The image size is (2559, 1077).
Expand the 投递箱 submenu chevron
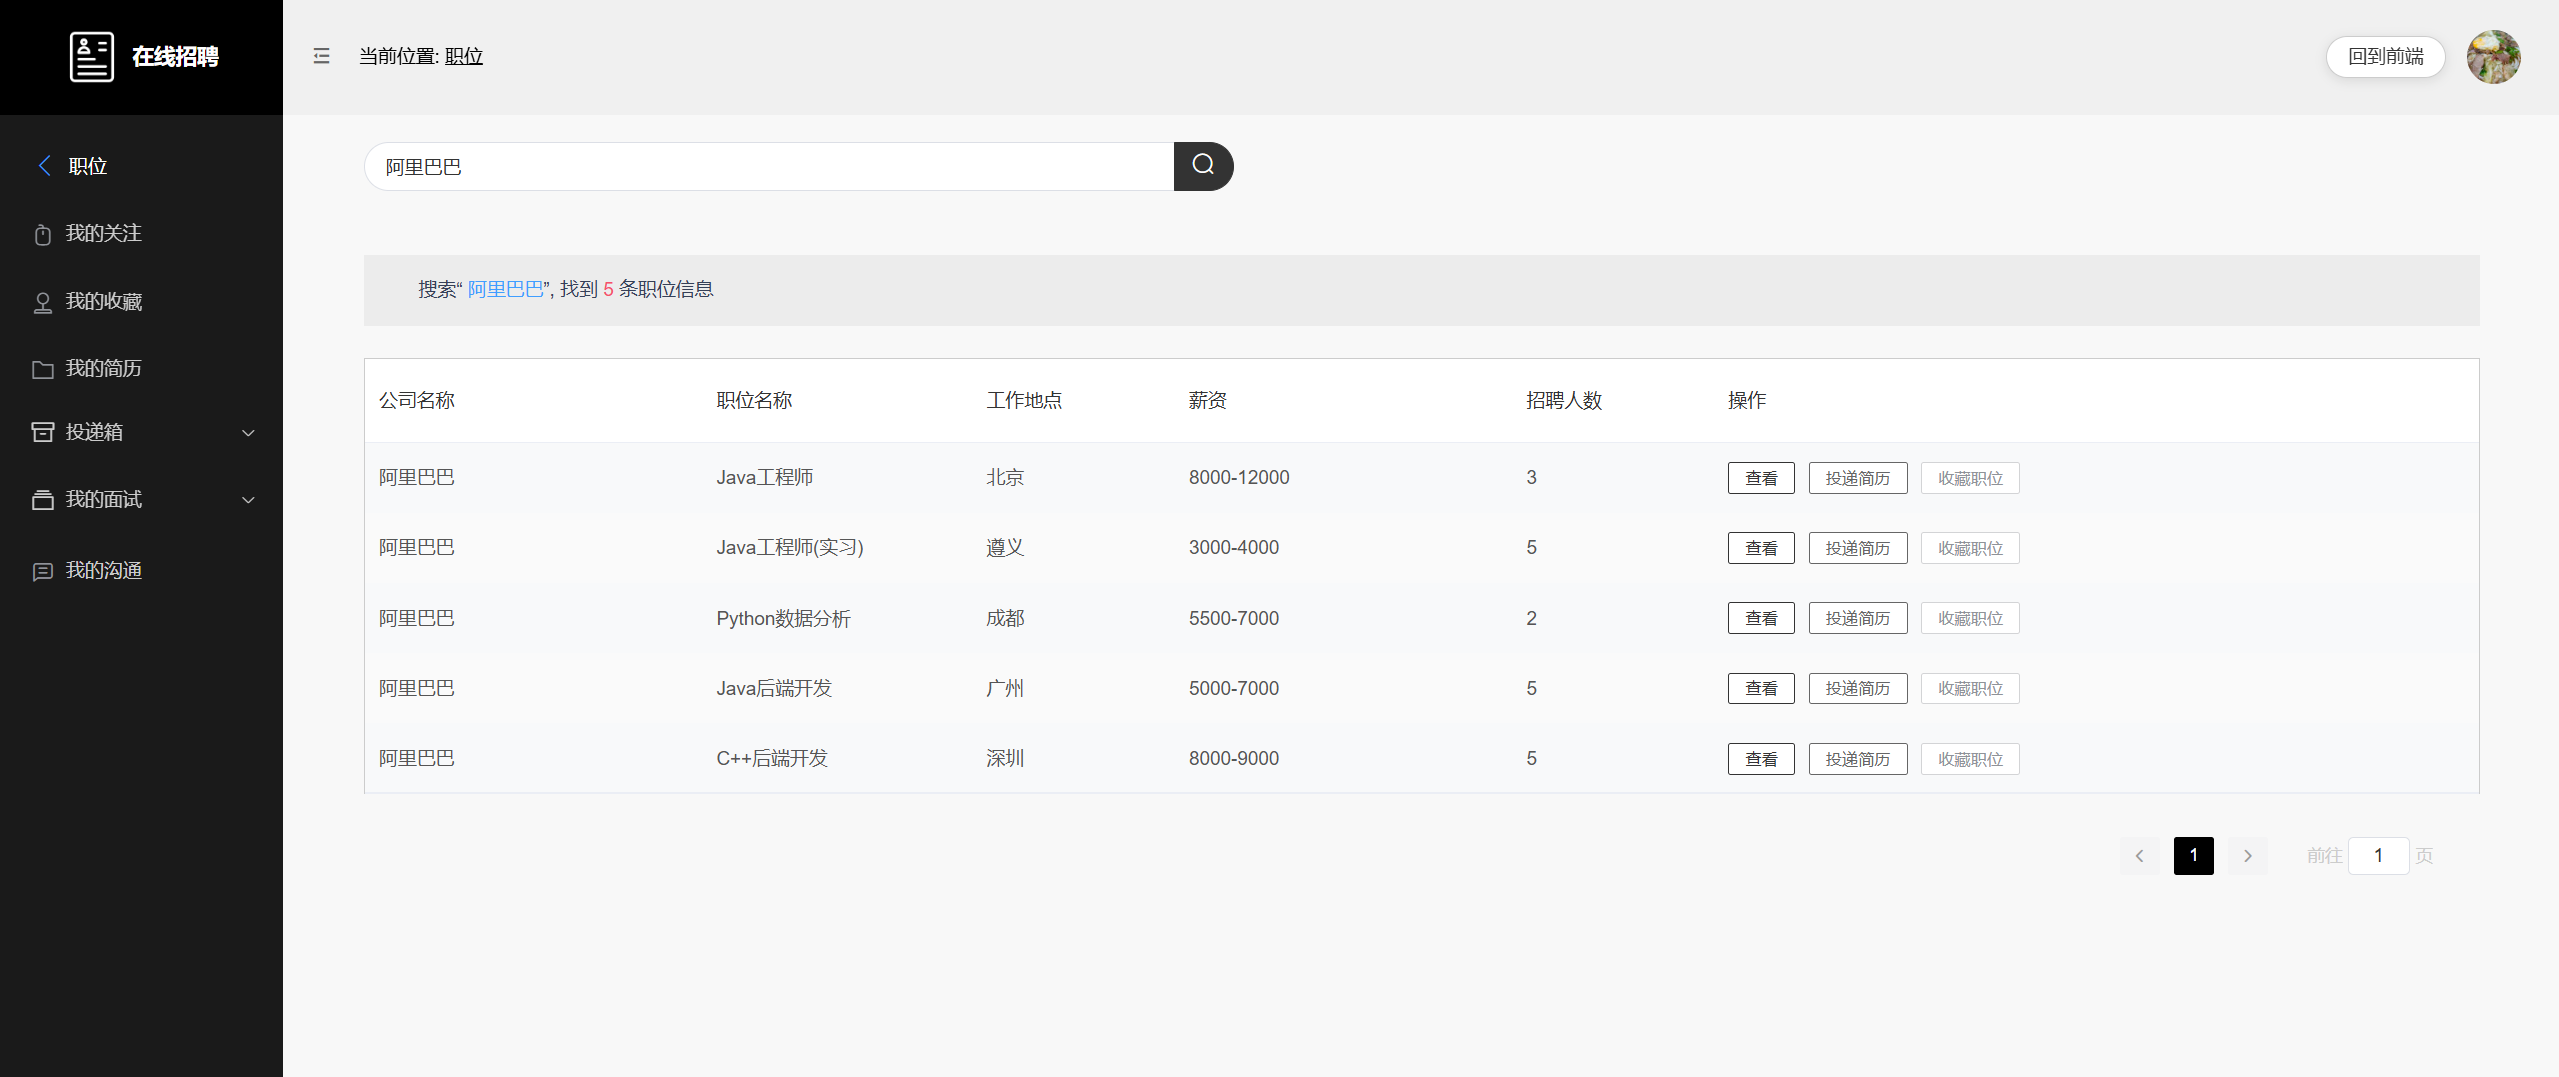point(249,433)
